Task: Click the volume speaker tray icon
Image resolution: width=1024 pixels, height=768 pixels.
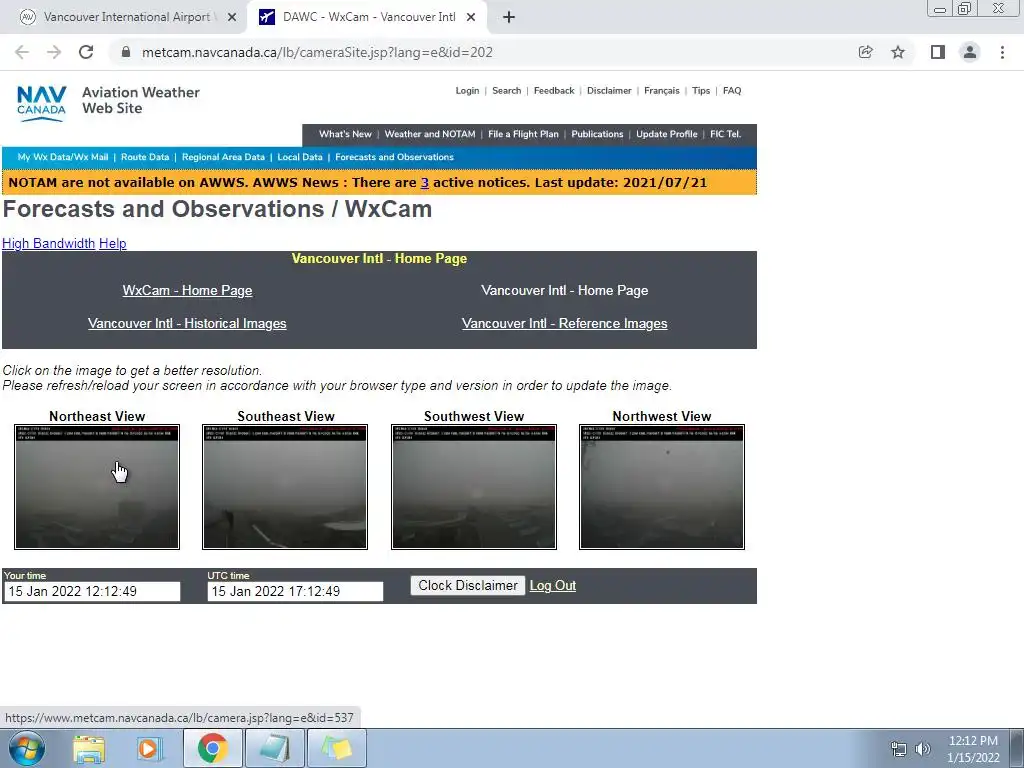Action: coord(923,749)
